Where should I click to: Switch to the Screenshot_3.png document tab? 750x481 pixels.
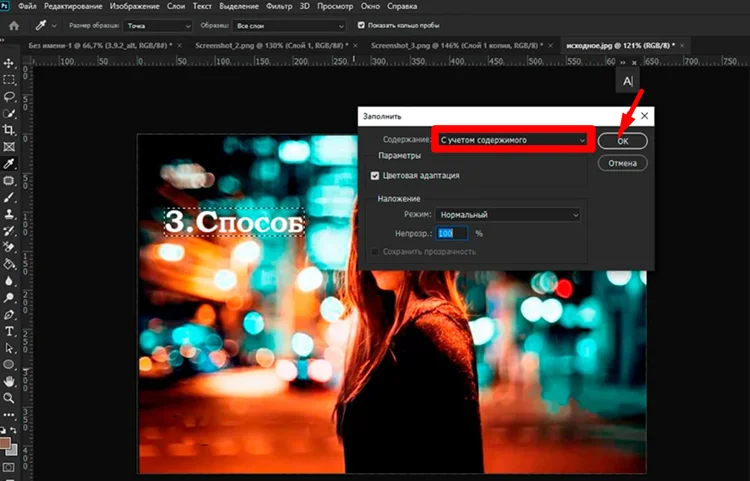[457, 45]
